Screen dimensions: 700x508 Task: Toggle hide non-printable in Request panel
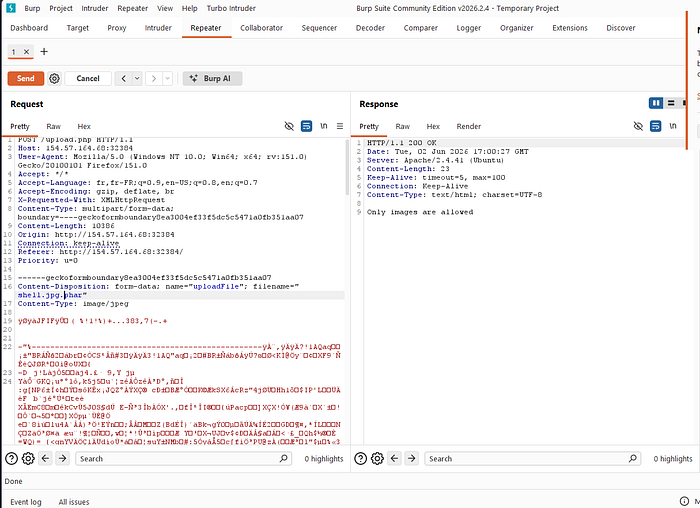click(289, 126)
